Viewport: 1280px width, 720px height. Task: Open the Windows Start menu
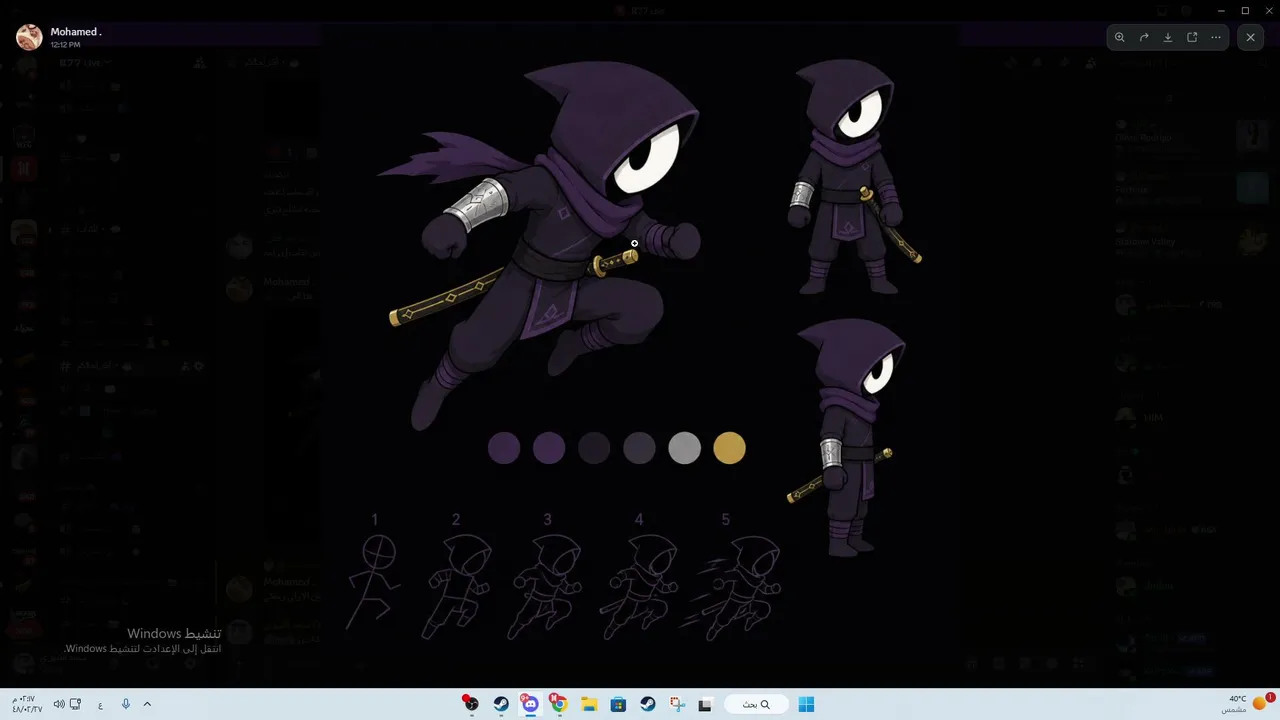tap(806, 704)
